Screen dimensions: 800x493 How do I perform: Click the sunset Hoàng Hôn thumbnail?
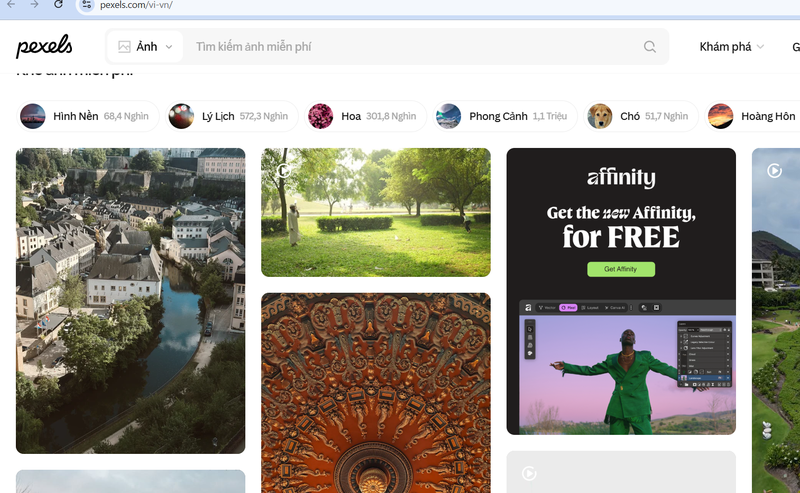click(720, 116)
